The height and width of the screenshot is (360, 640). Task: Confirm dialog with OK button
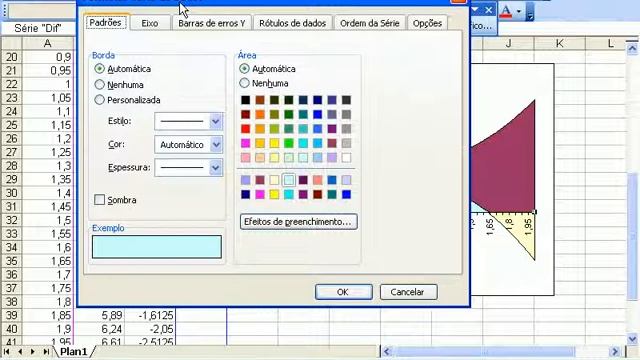(343, 292)
